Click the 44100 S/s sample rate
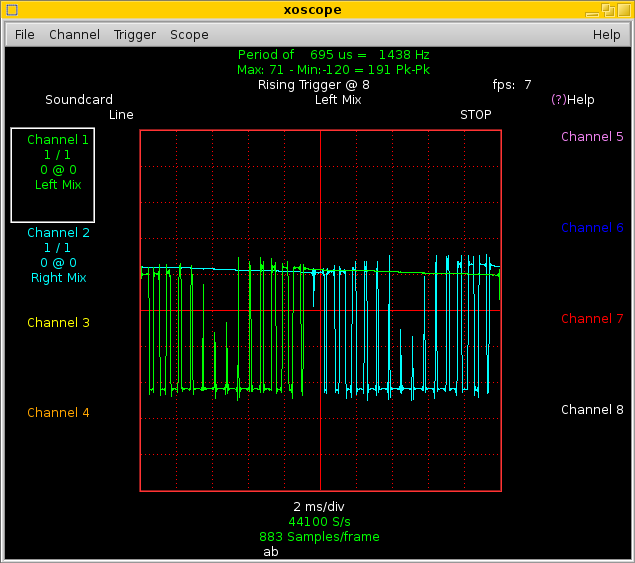The height and width of the screenshot is (563, 635). (x=319, y=522)
